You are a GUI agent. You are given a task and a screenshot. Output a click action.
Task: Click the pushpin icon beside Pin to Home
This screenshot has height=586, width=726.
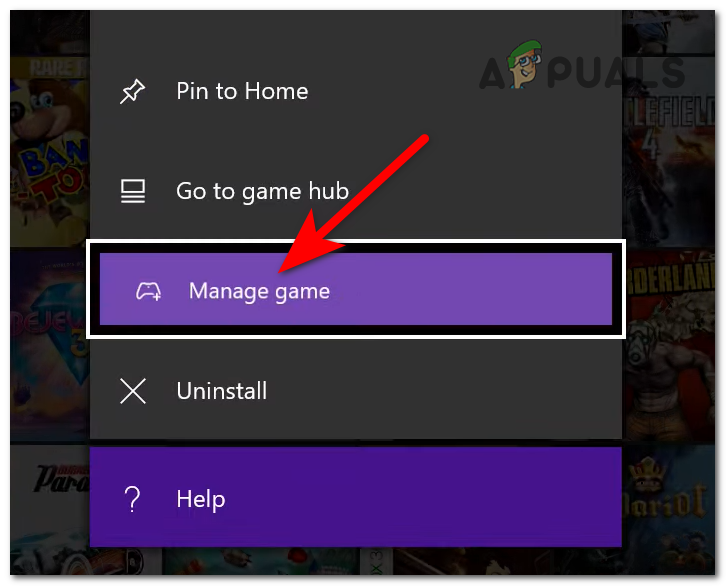(x=132, y=91)
